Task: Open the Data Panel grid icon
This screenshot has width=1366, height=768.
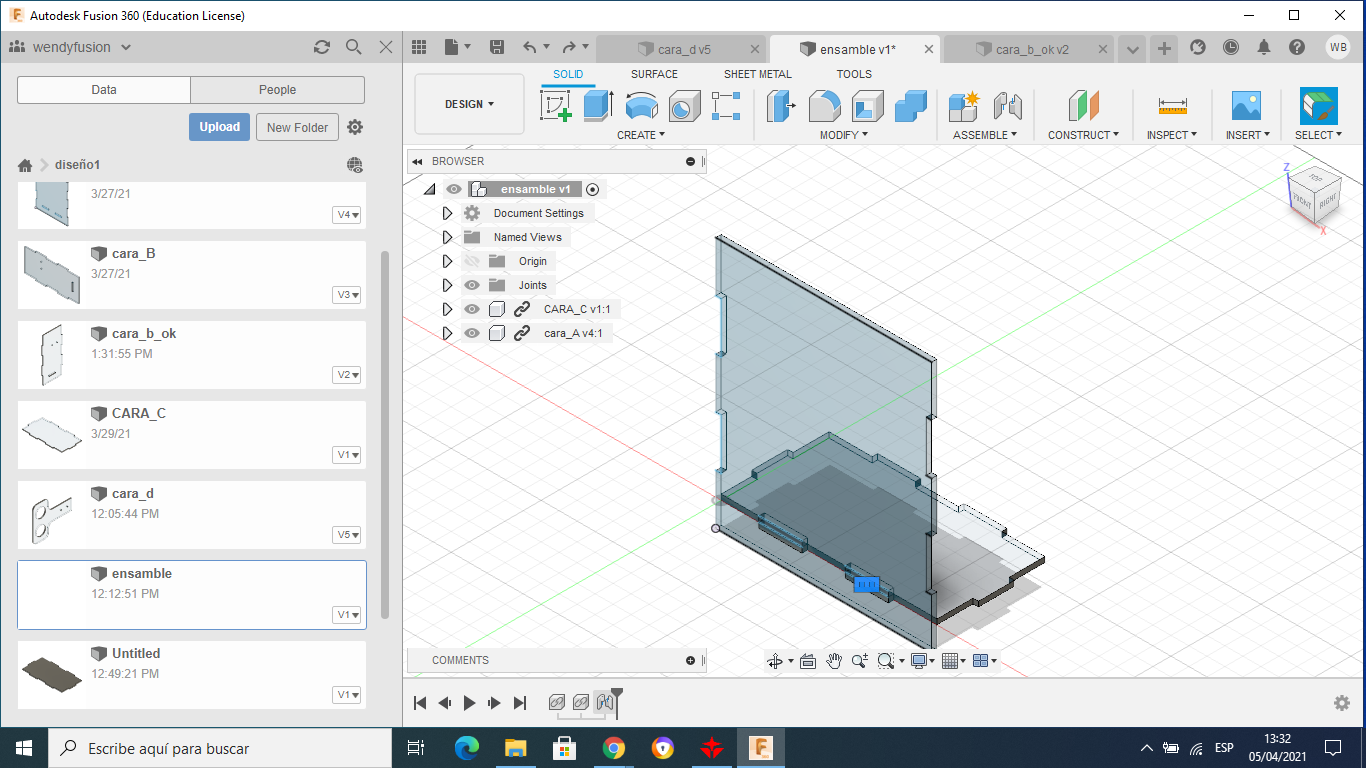Action: (x=419, y=47)
